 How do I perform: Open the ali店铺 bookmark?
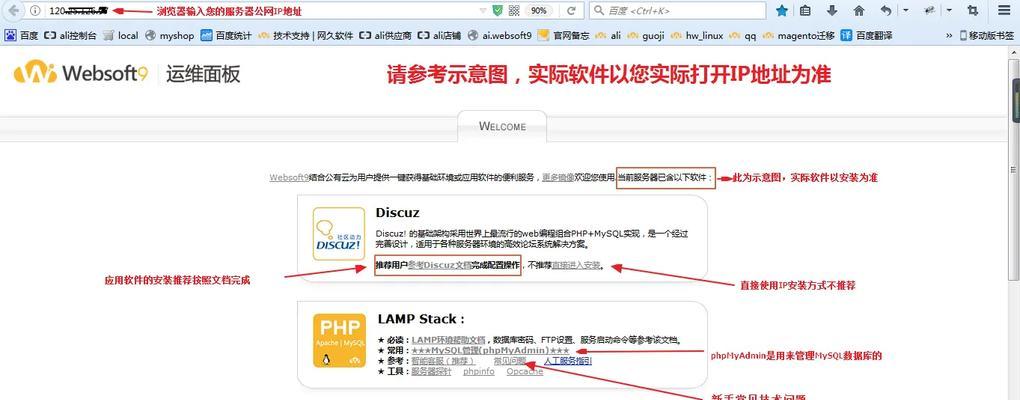[x=439, y=36]
